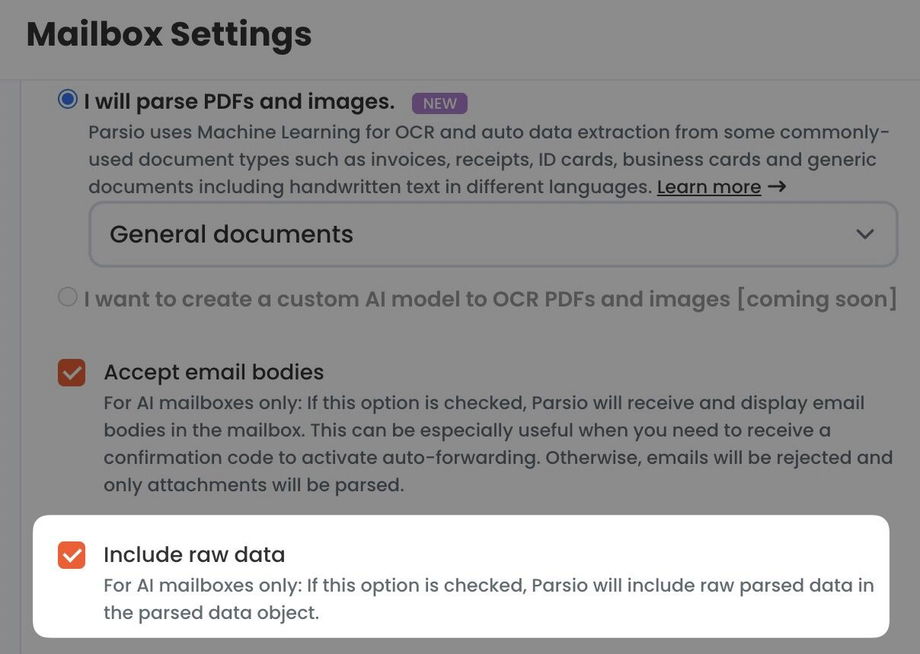Click the Accept email bodies description paragraph
Image resolution: width=920 pixels, height=654 pixels.
[497, 444]
